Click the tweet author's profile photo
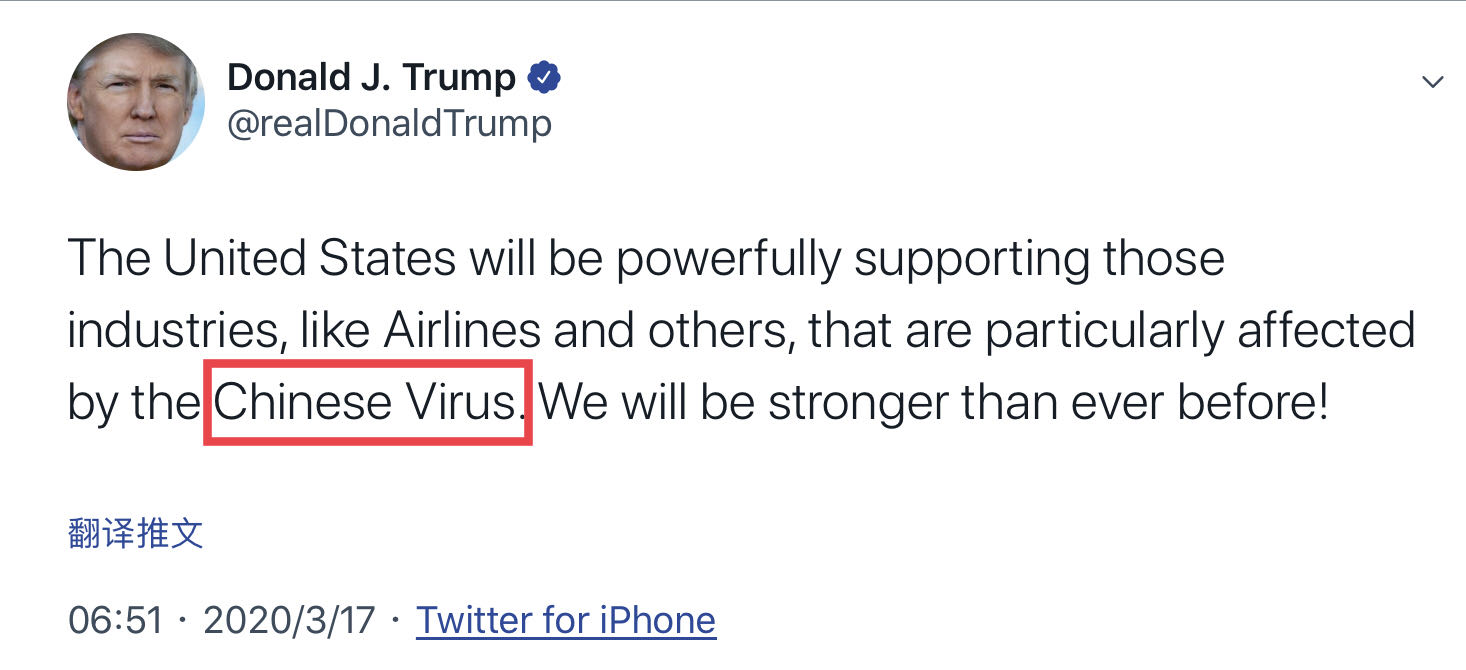 click(136, 102)
